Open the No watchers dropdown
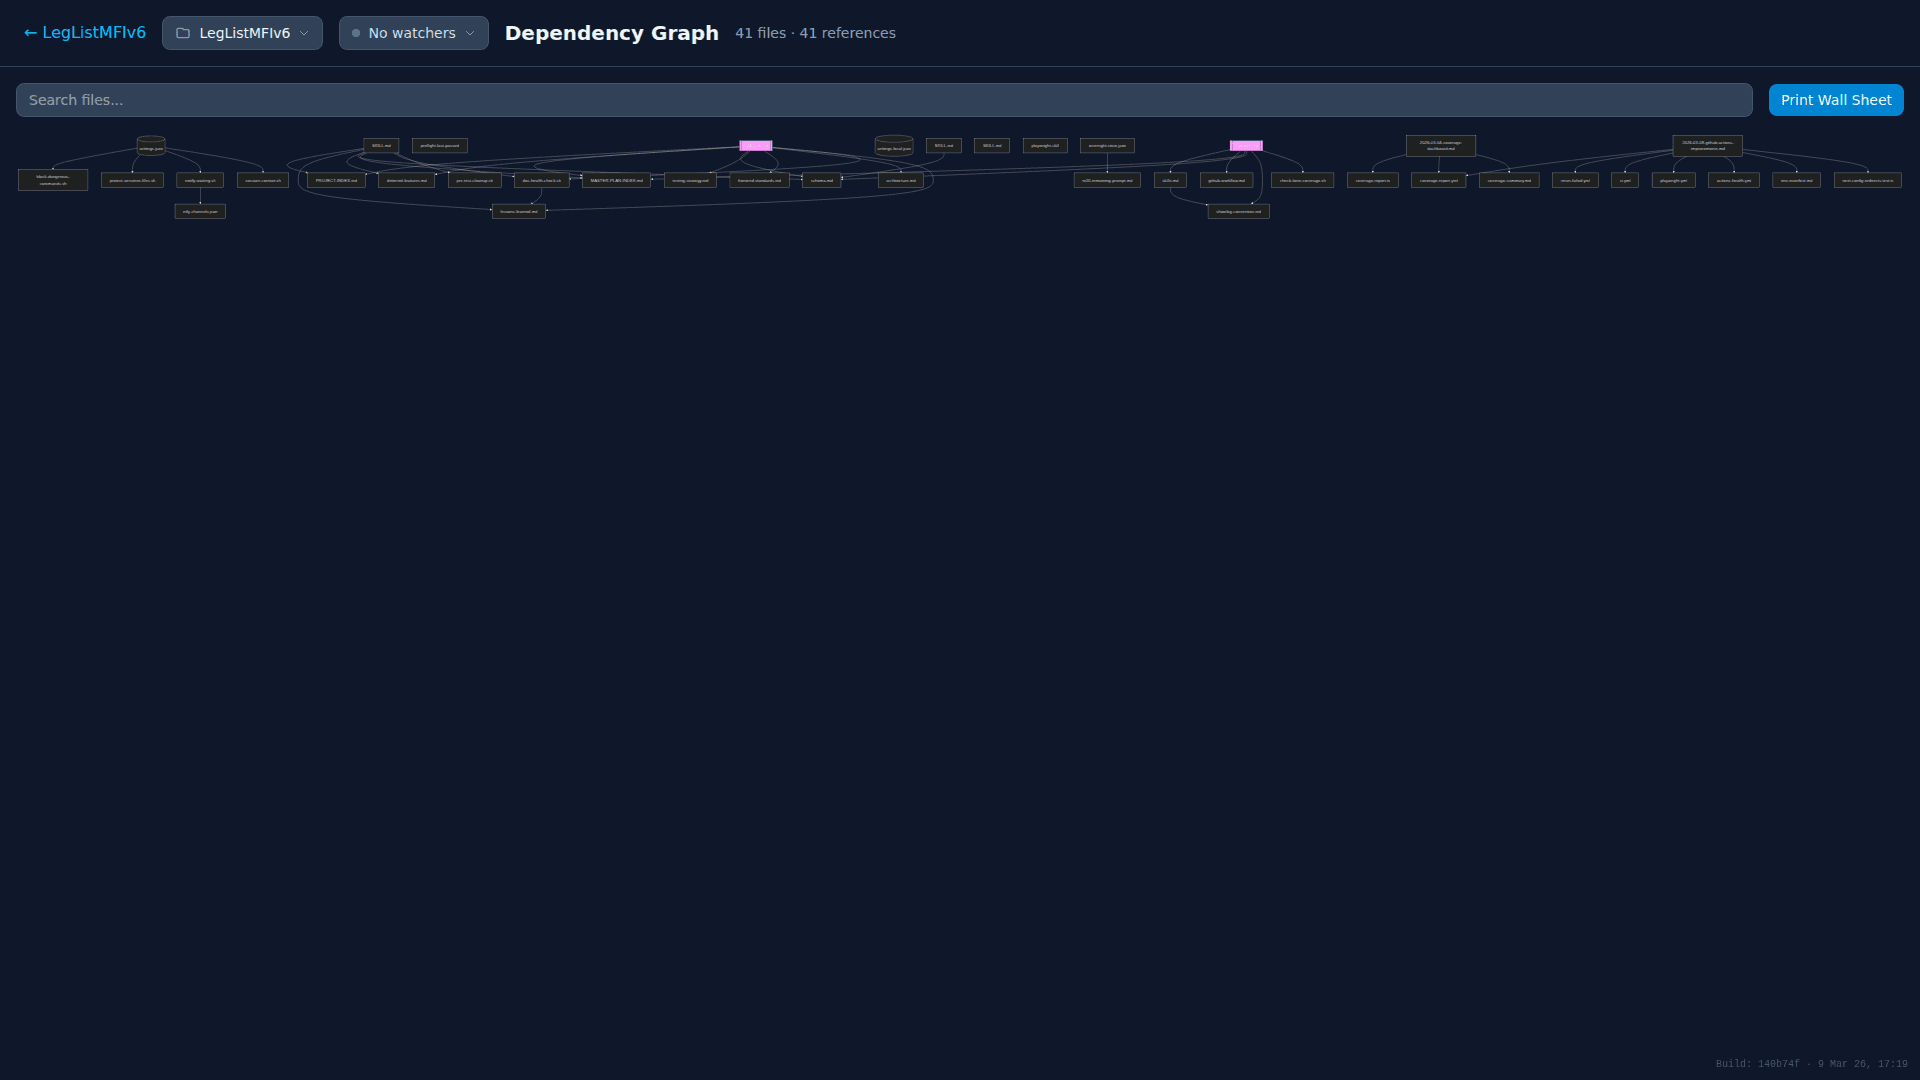The width and height of the screenshot is (1920, 1080). (x=412, y=33)
